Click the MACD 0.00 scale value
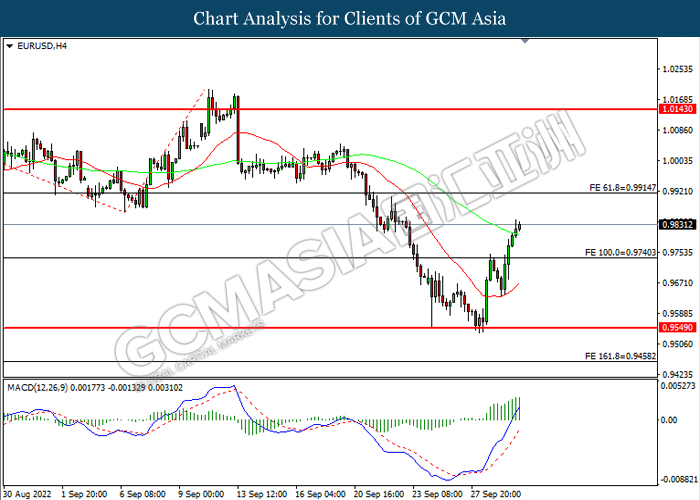The image size is (700, 500). pyautogui.click(x=669, y=420)
